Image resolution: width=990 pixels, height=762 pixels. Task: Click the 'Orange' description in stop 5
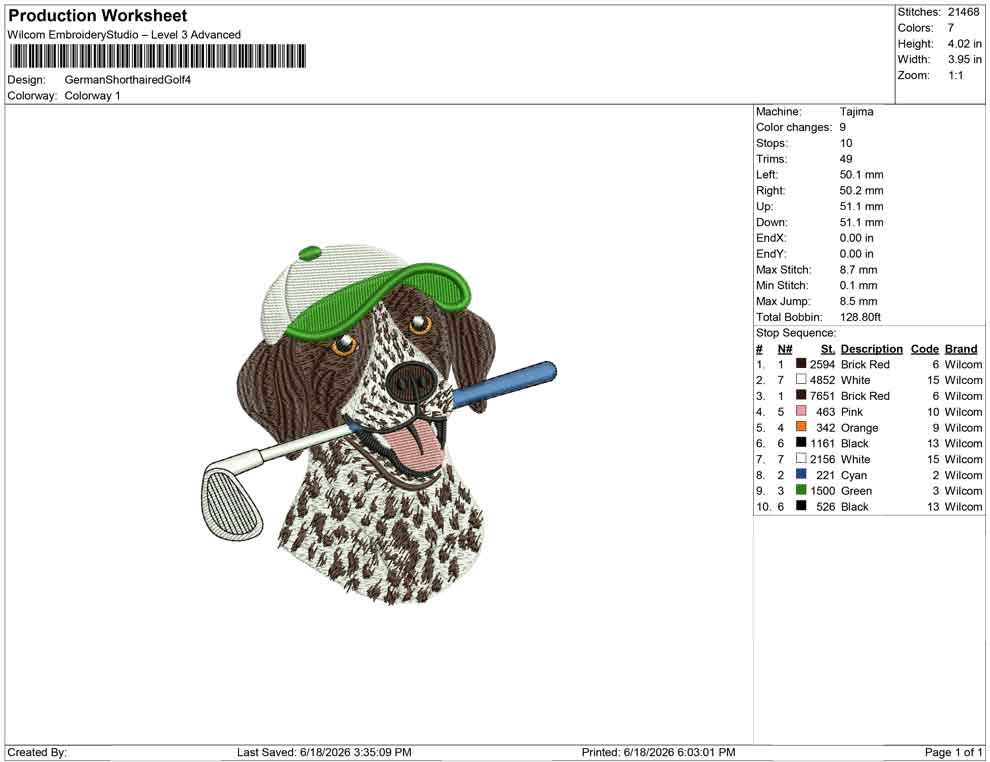click(x=859, y=427)
